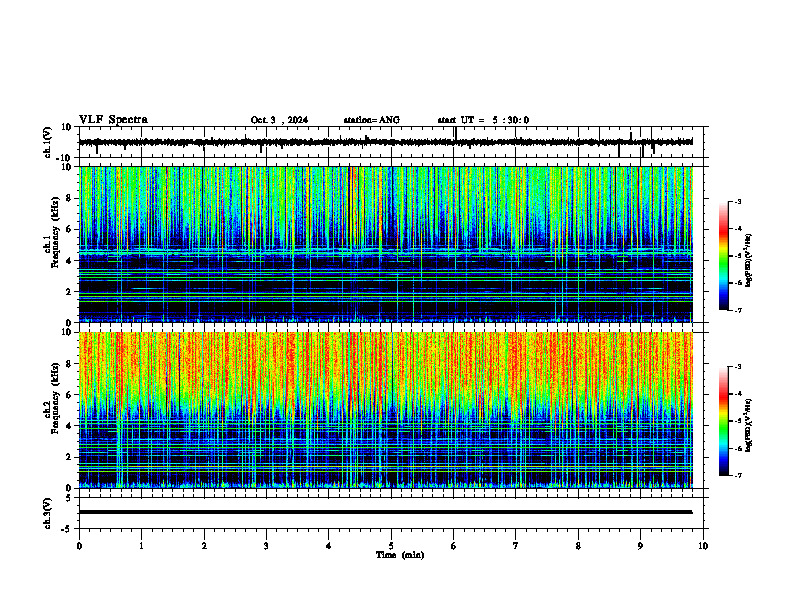This screenshot has width=792, height=612.
Task: Click the "8" kHz tick of ch.2 spectrogram
Action: [69, 364]
